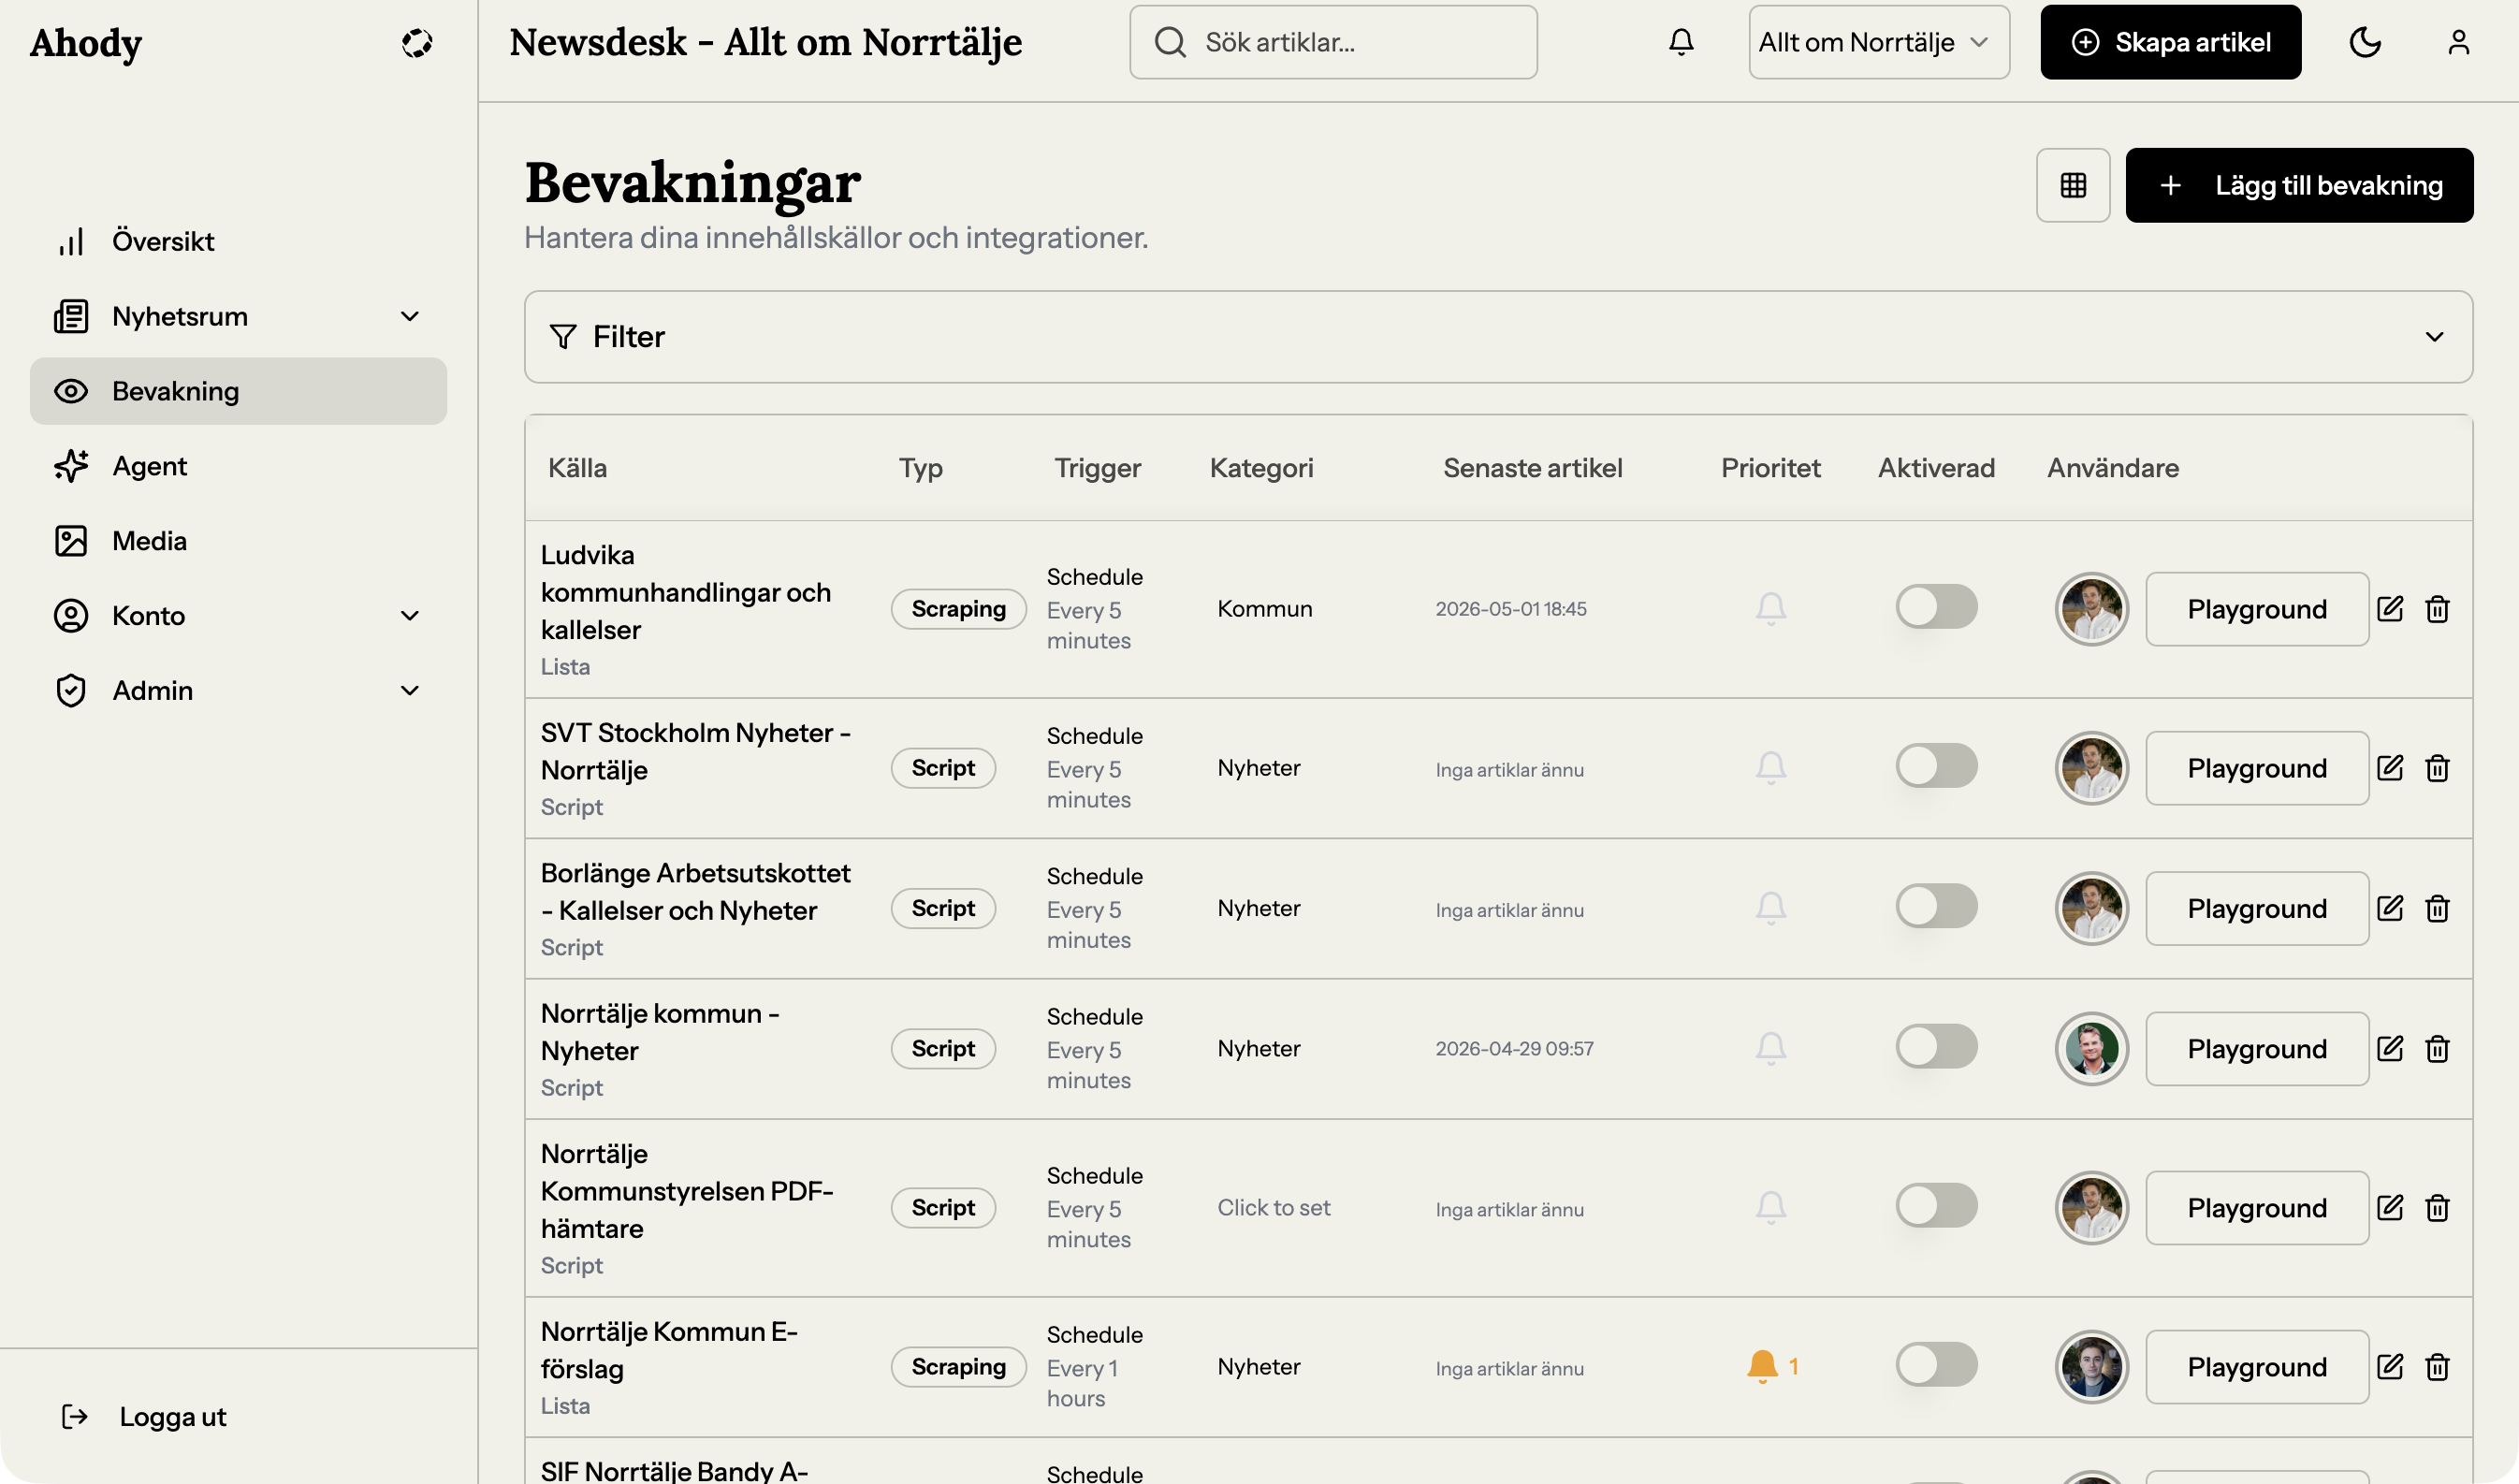This screenshot has width=2519, height=1484.
Task: Enable the SVT Stockholm Nyheter toggle
Action: click(1936, 765)
